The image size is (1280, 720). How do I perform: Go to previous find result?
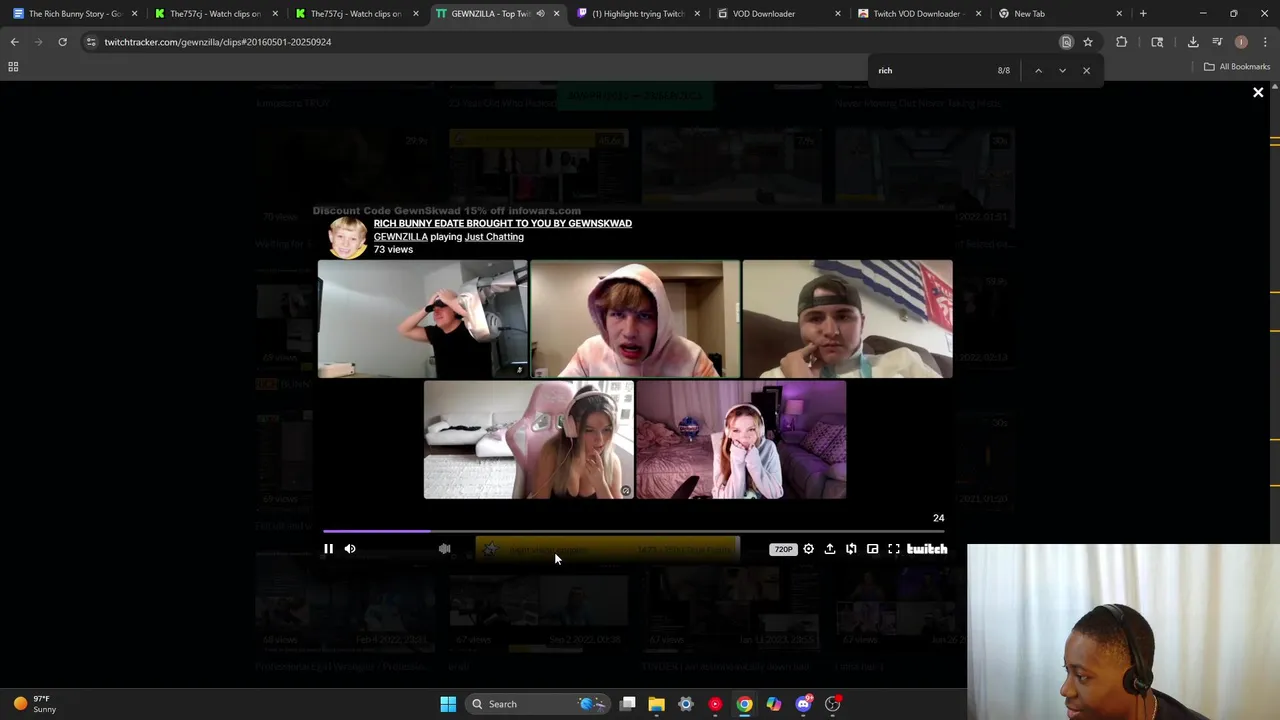tap(1038, 70)
